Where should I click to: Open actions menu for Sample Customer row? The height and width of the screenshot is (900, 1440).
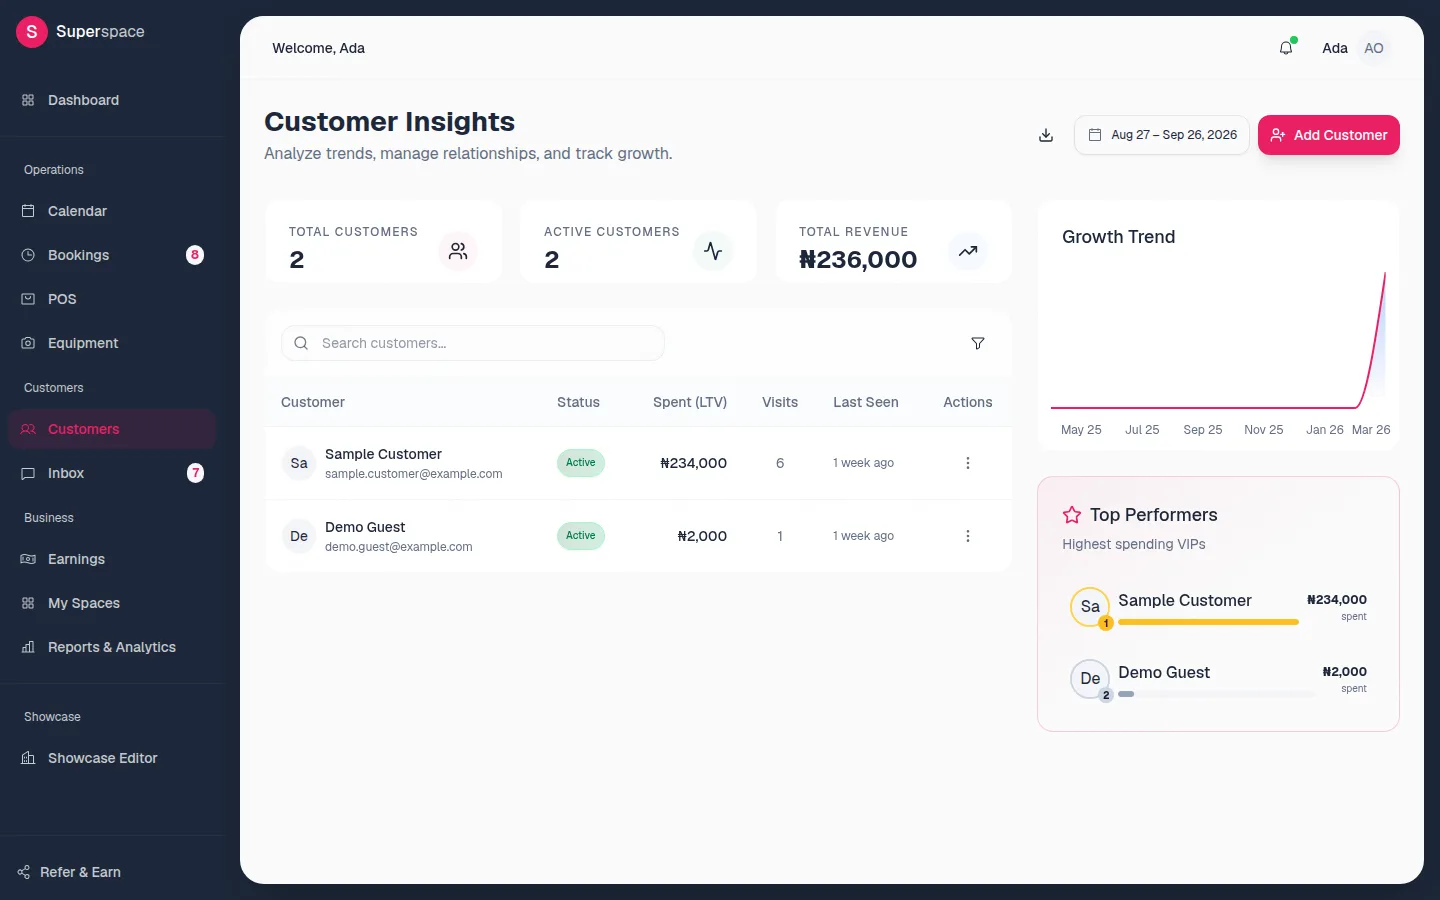(x=967, y=463)
